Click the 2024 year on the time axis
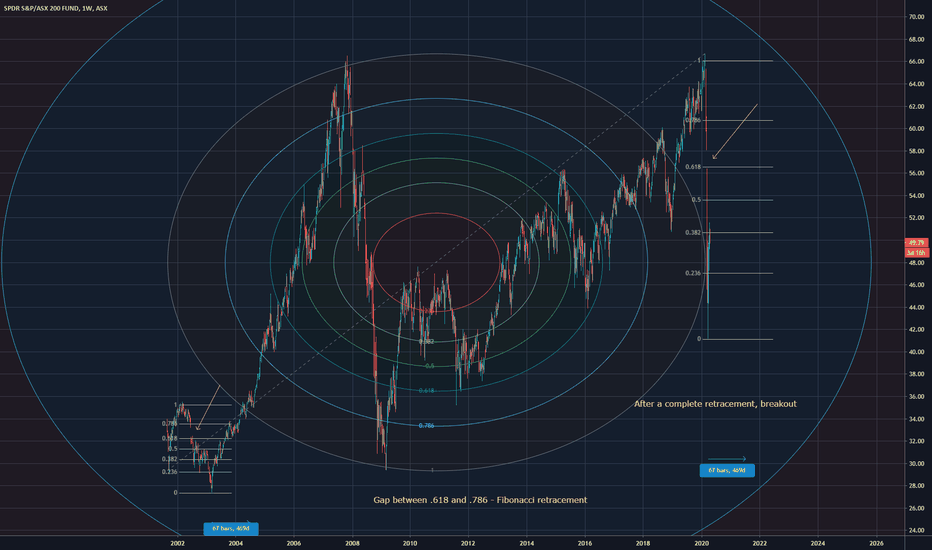Screen dimensions: 932x550 coord(817,543)
